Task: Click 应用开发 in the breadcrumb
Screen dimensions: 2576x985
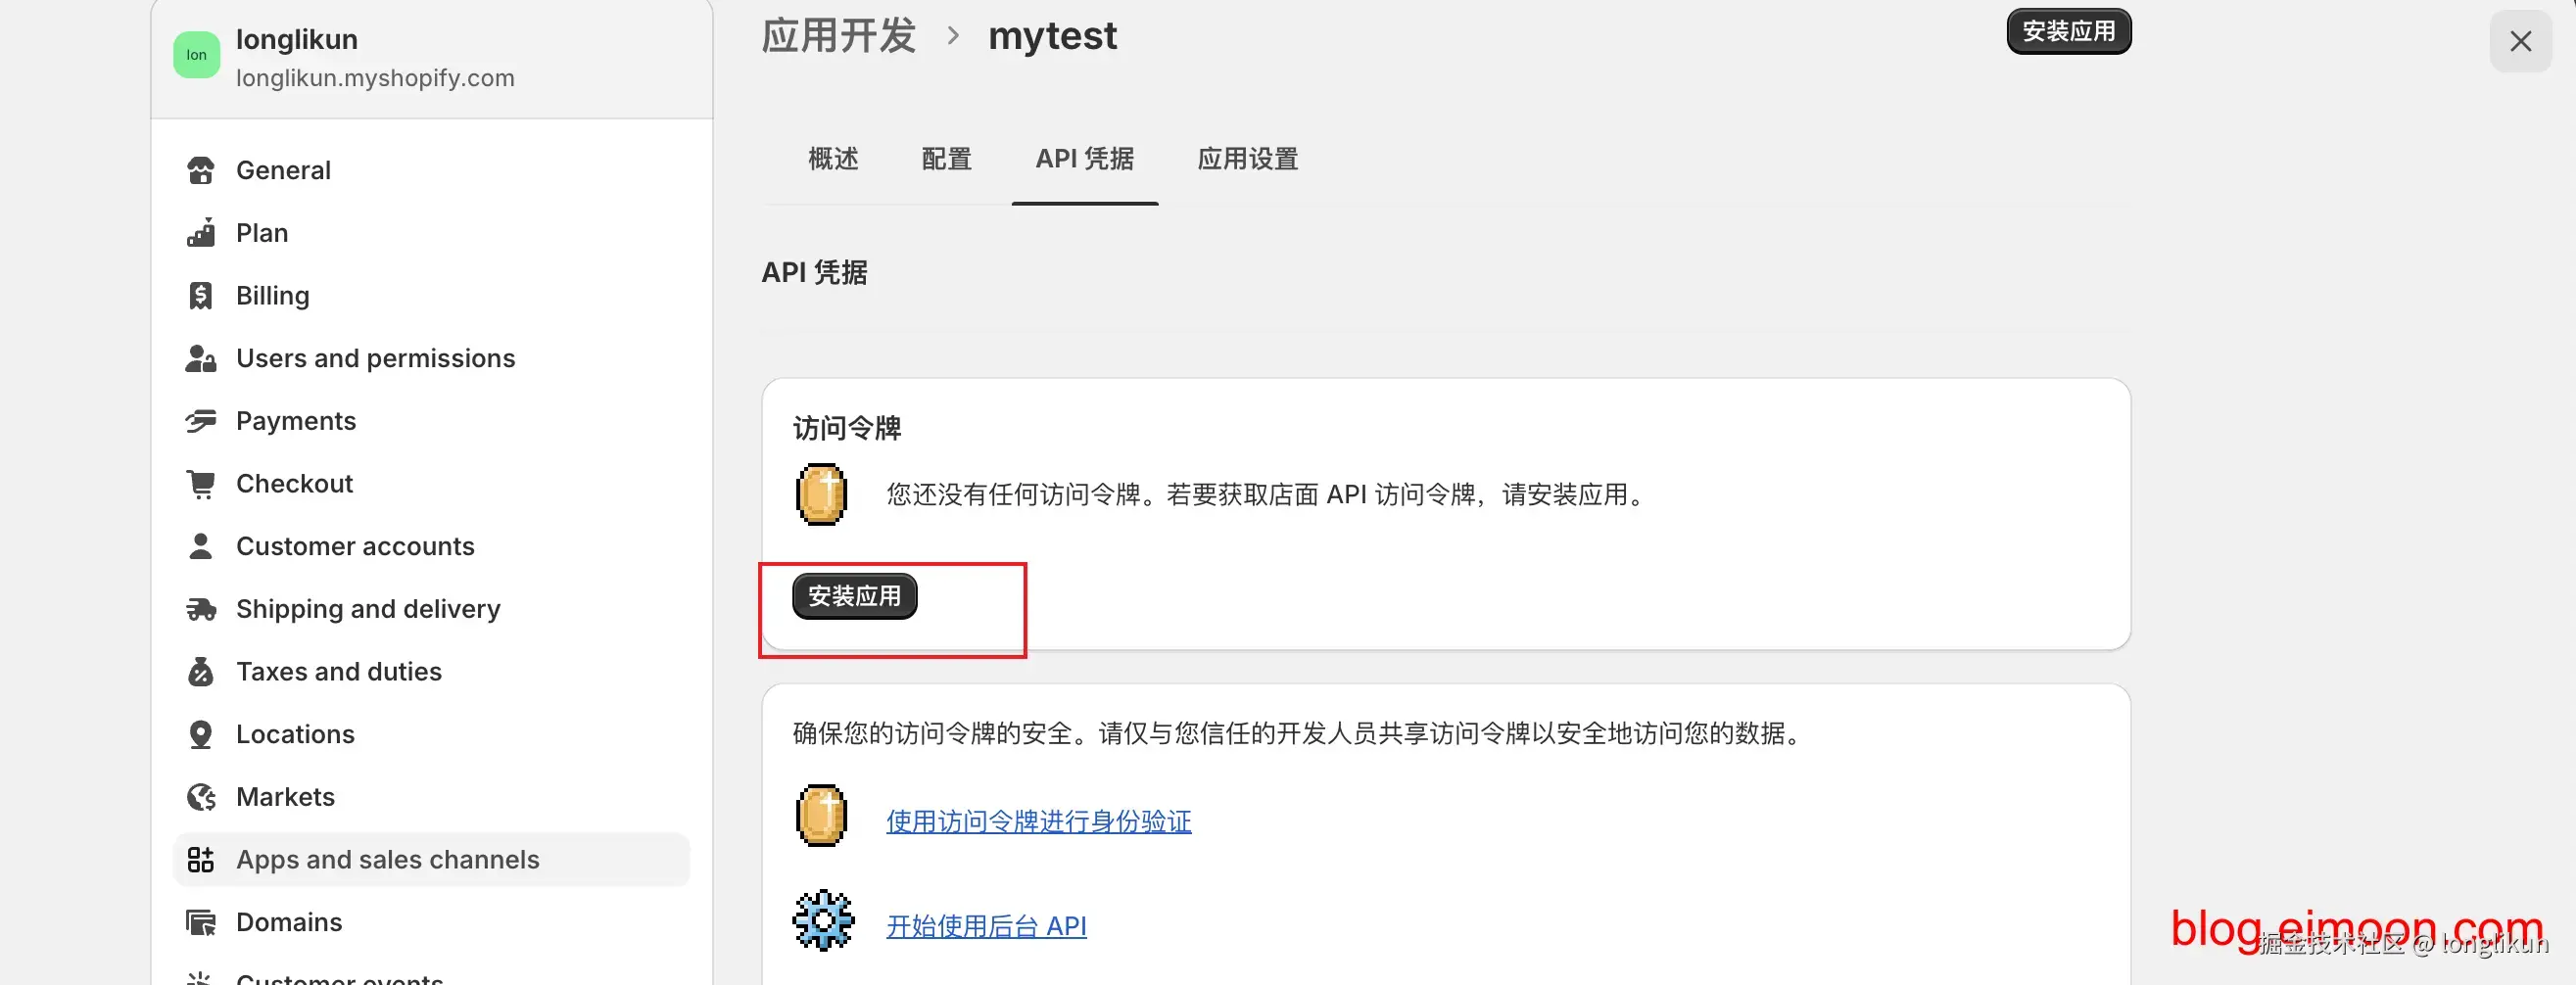Action: [839, 35]
